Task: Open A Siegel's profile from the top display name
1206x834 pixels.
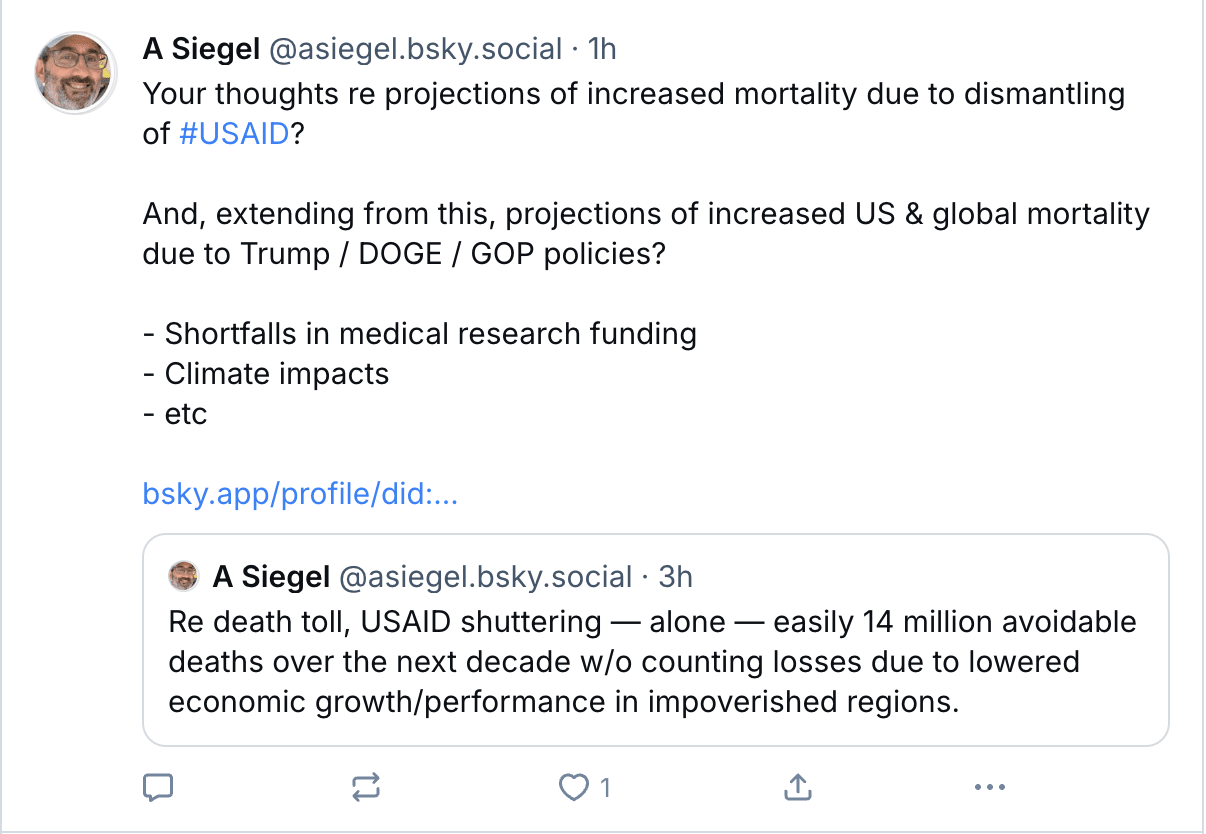Action: point(201,48)
